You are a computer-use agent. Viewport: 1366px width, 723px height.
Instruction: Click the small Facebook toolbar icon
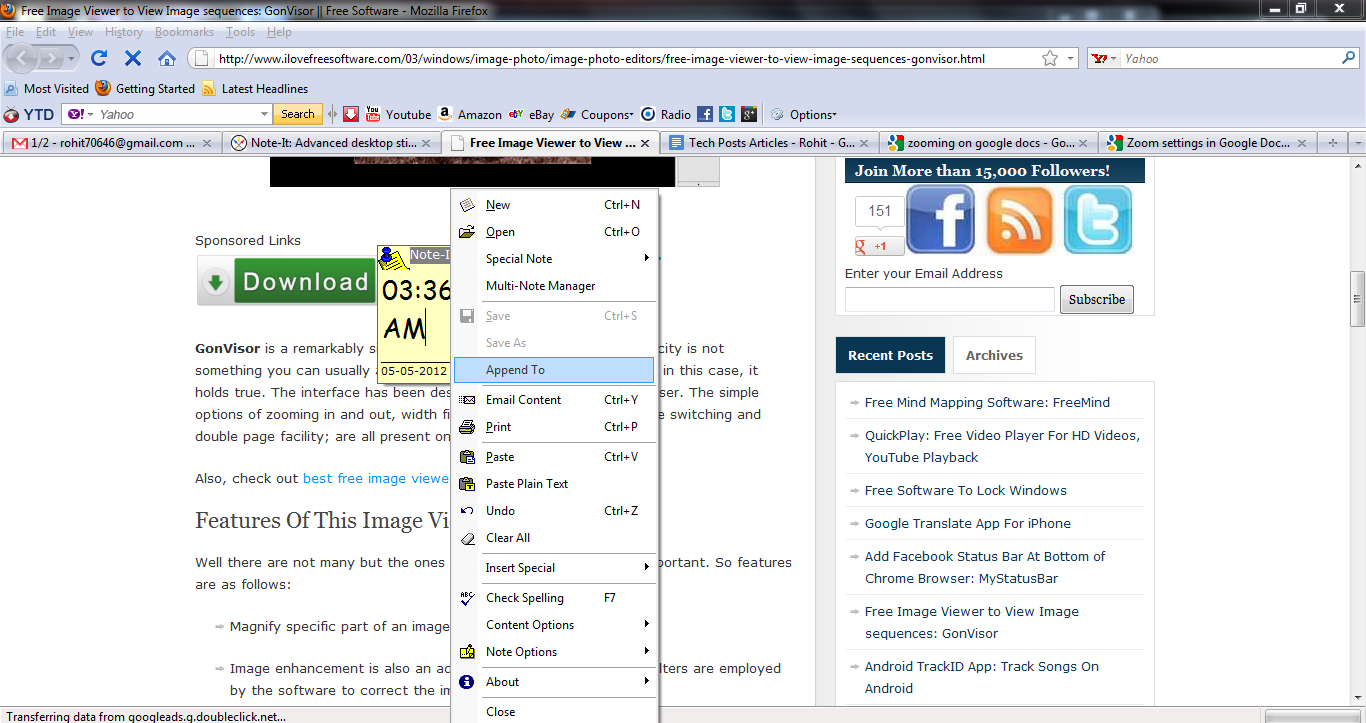point(705,114)
